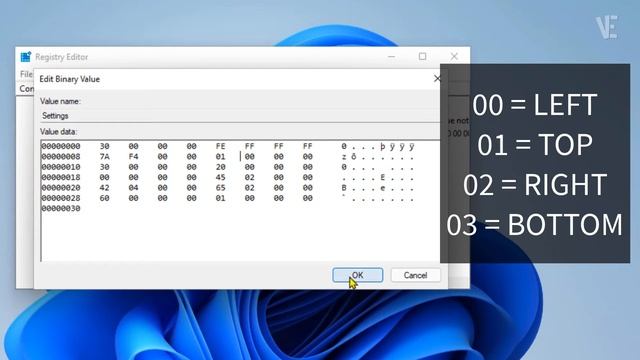
Task: Select byte 04 in row 00000020
Action: (133, 188)
